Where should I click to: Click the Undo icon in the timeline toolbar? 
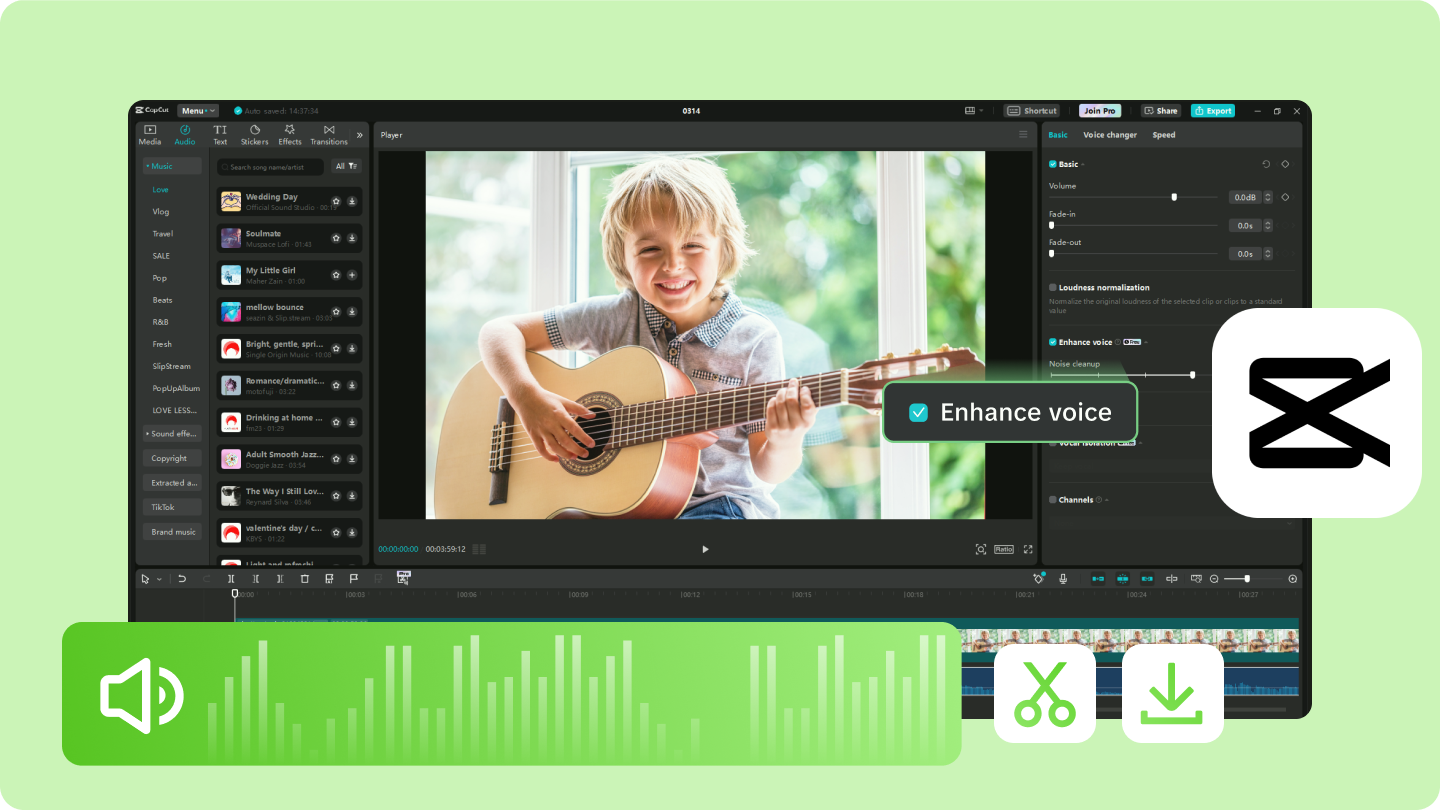pos(181,578)
